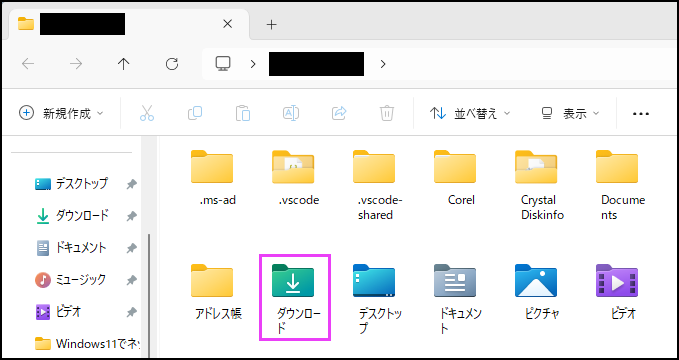Click the .vscode-shared name label
This screenshot has width=679, height=360.
click(x=380, y=208)
